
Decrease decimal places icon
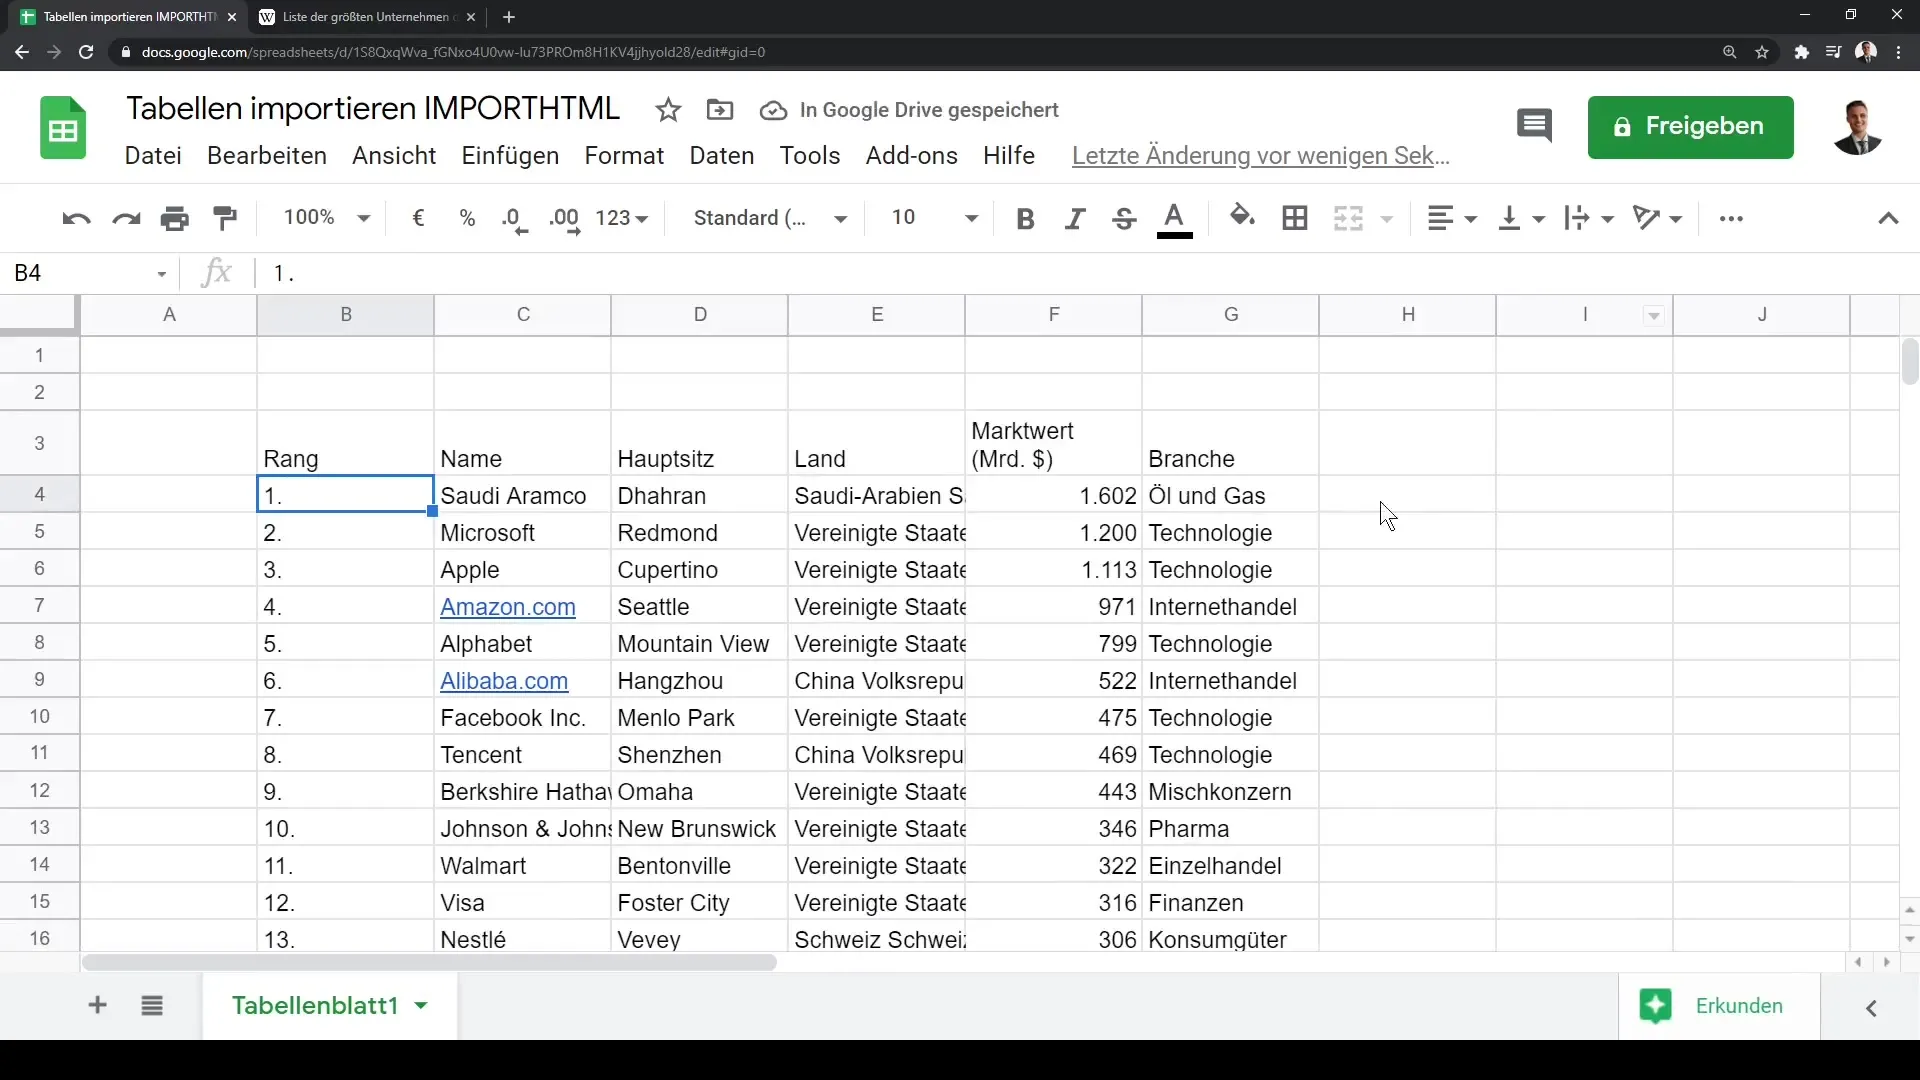click(x=515, y=220)
